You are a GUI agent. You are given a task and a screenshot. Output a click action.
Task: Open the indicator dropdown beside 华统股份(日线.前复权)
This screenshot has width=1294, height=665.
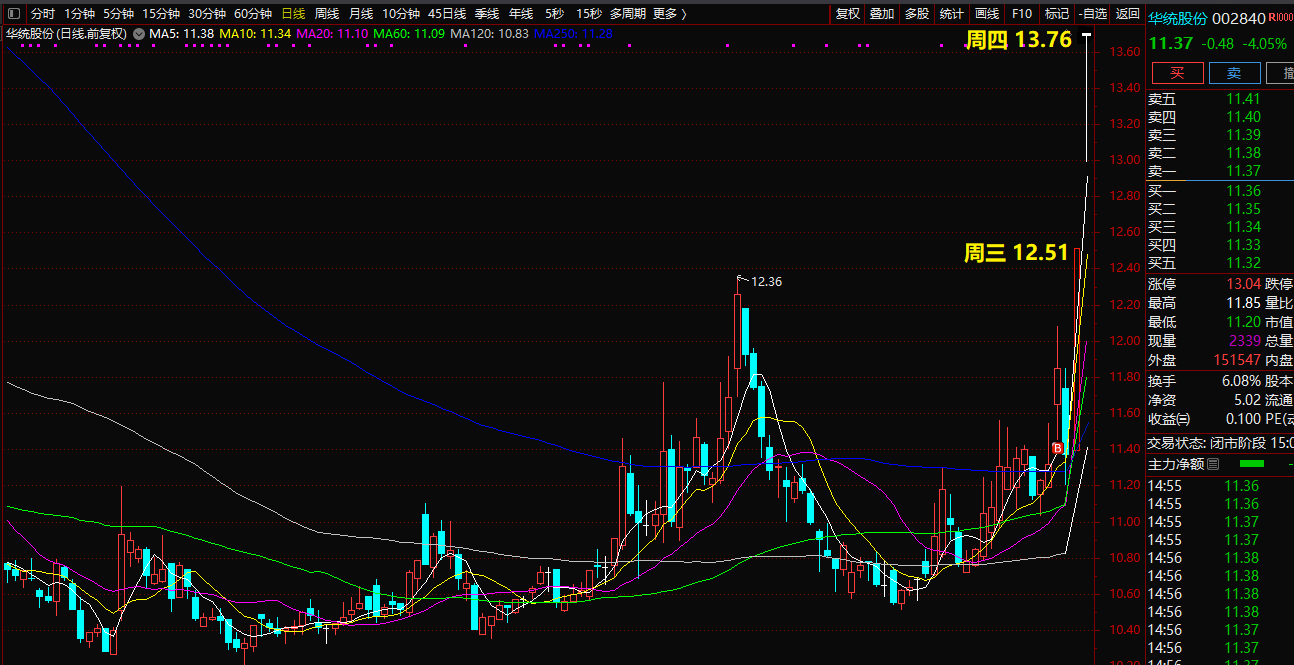138,34
